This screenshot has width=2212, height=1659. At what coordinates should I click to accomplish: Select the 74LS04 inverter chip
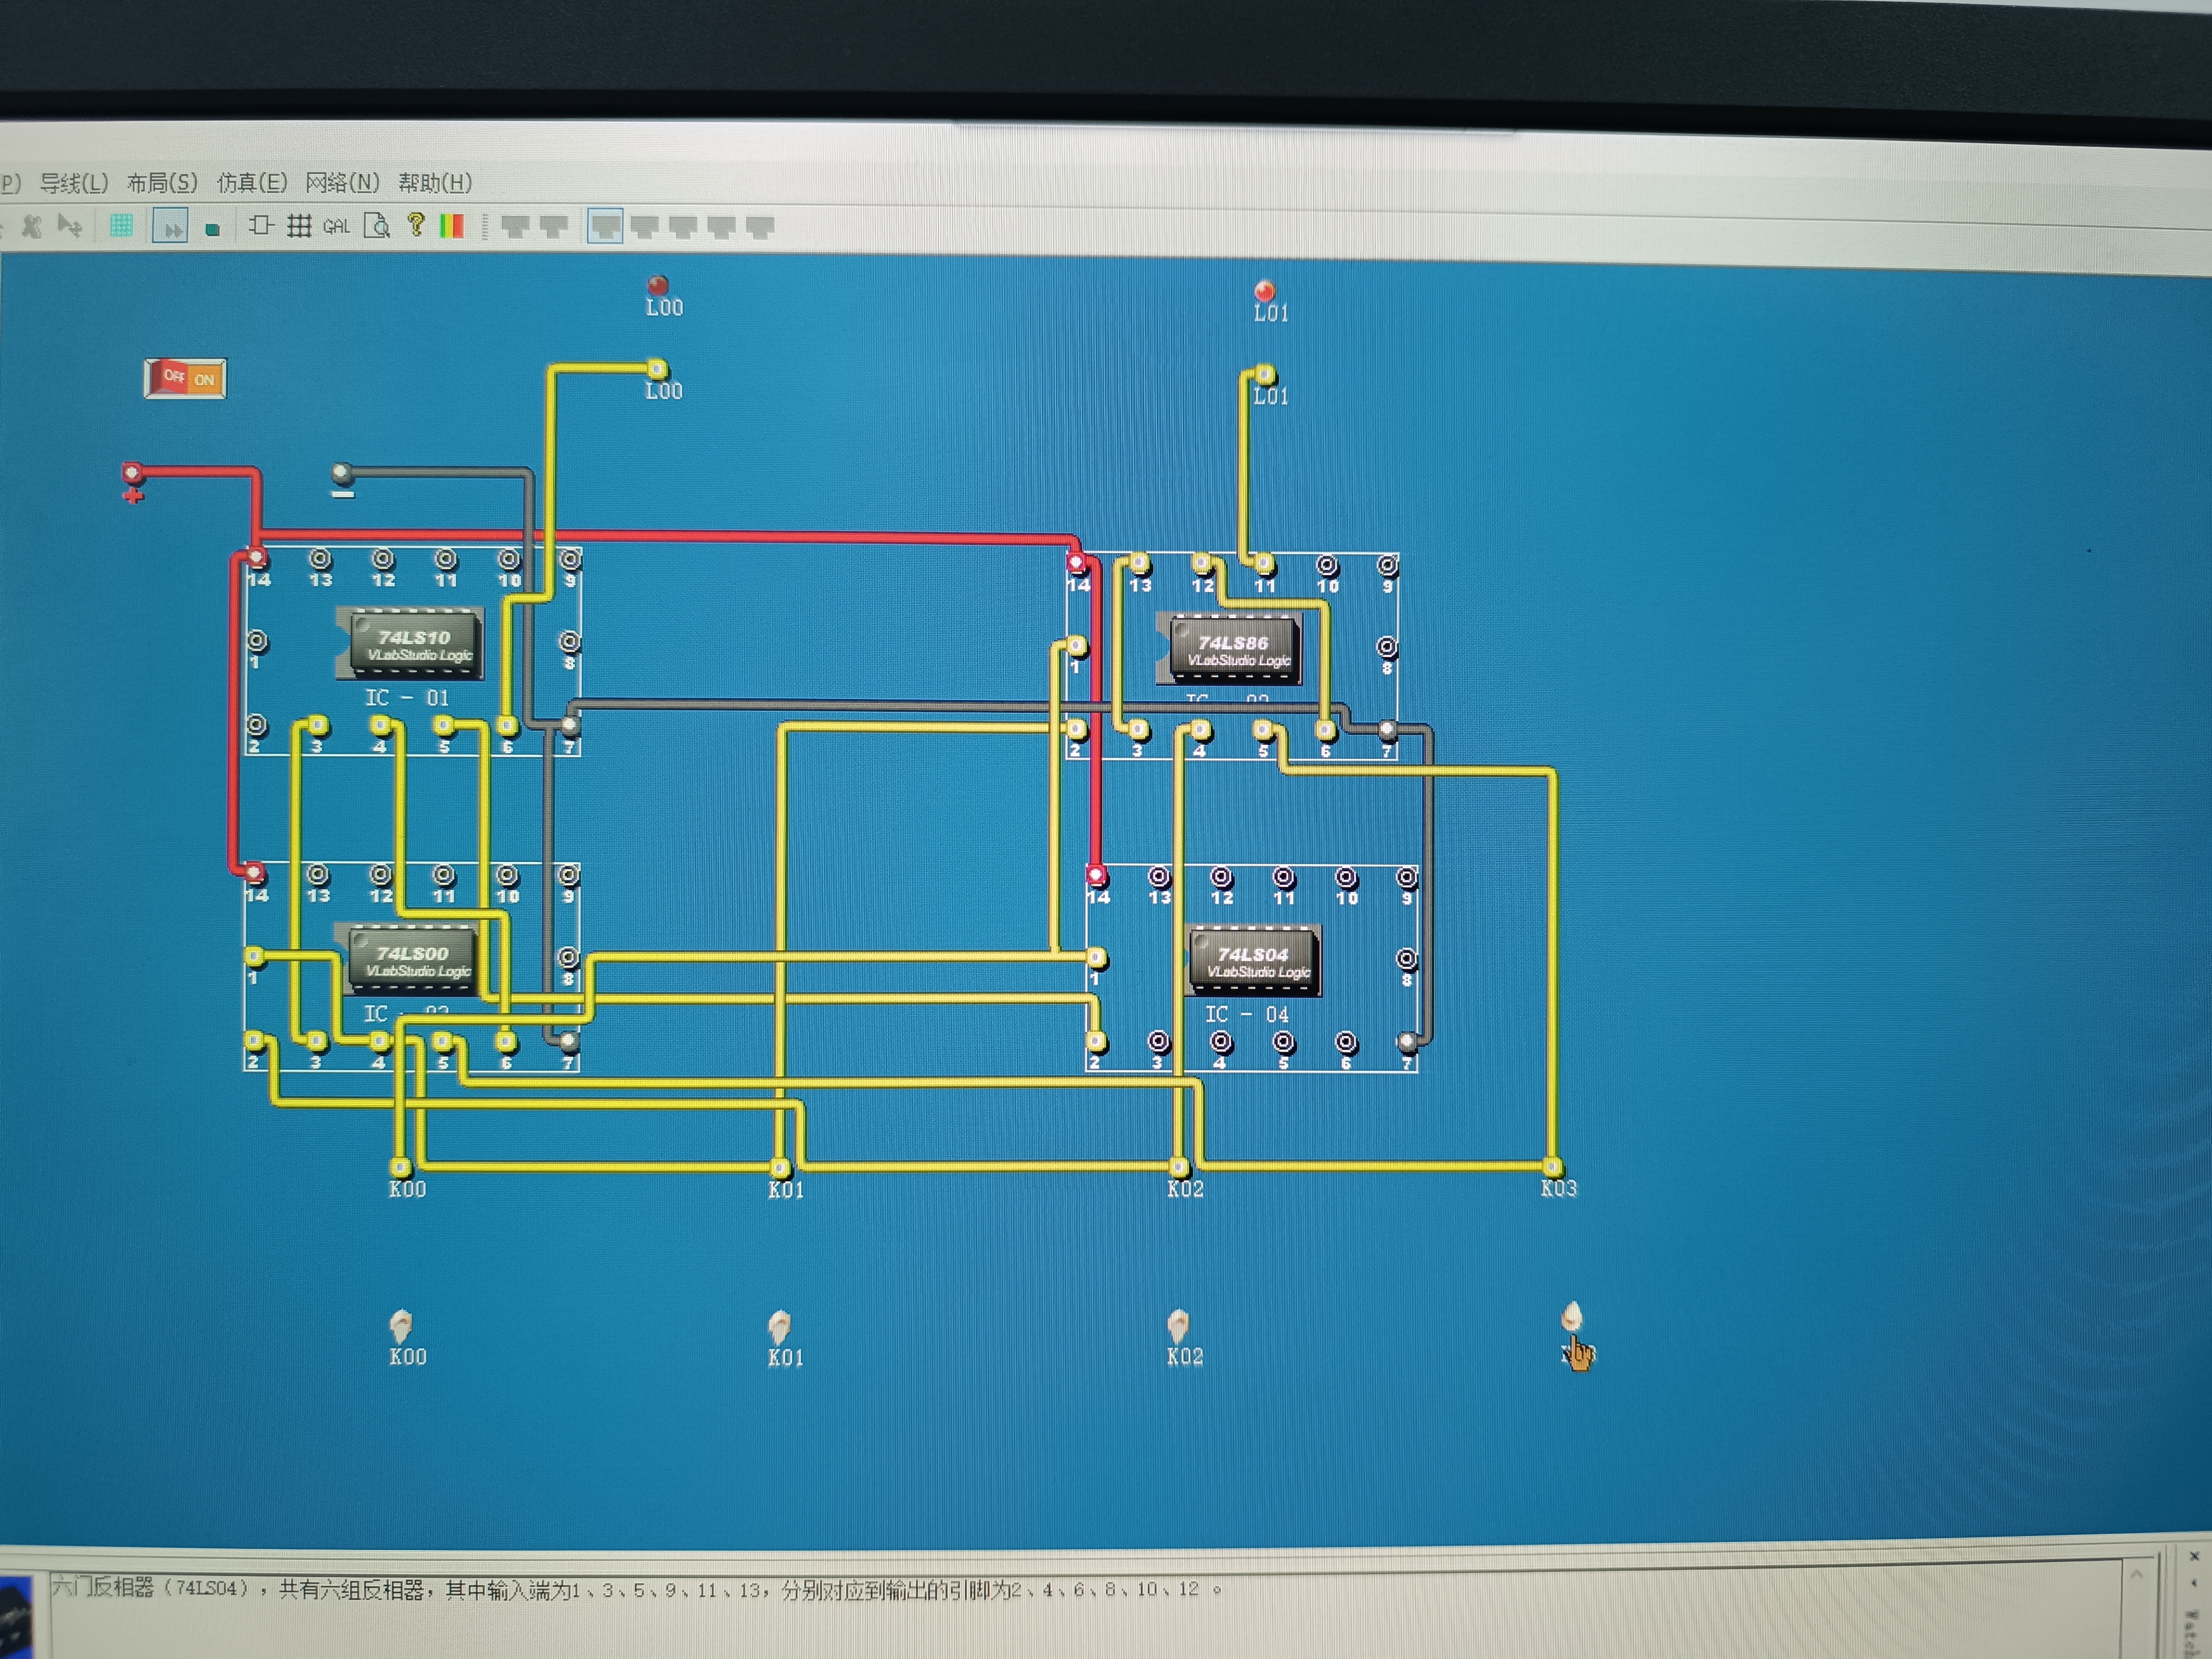click(1254, 961)
